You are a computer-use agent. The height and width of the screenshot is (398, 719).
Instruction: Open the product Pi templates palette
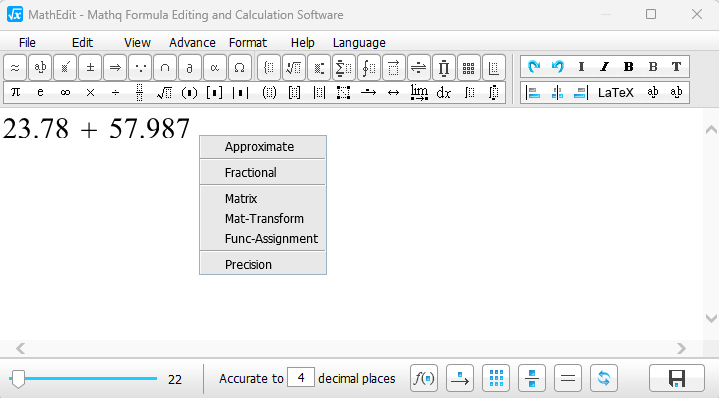(x=443, y=68)
